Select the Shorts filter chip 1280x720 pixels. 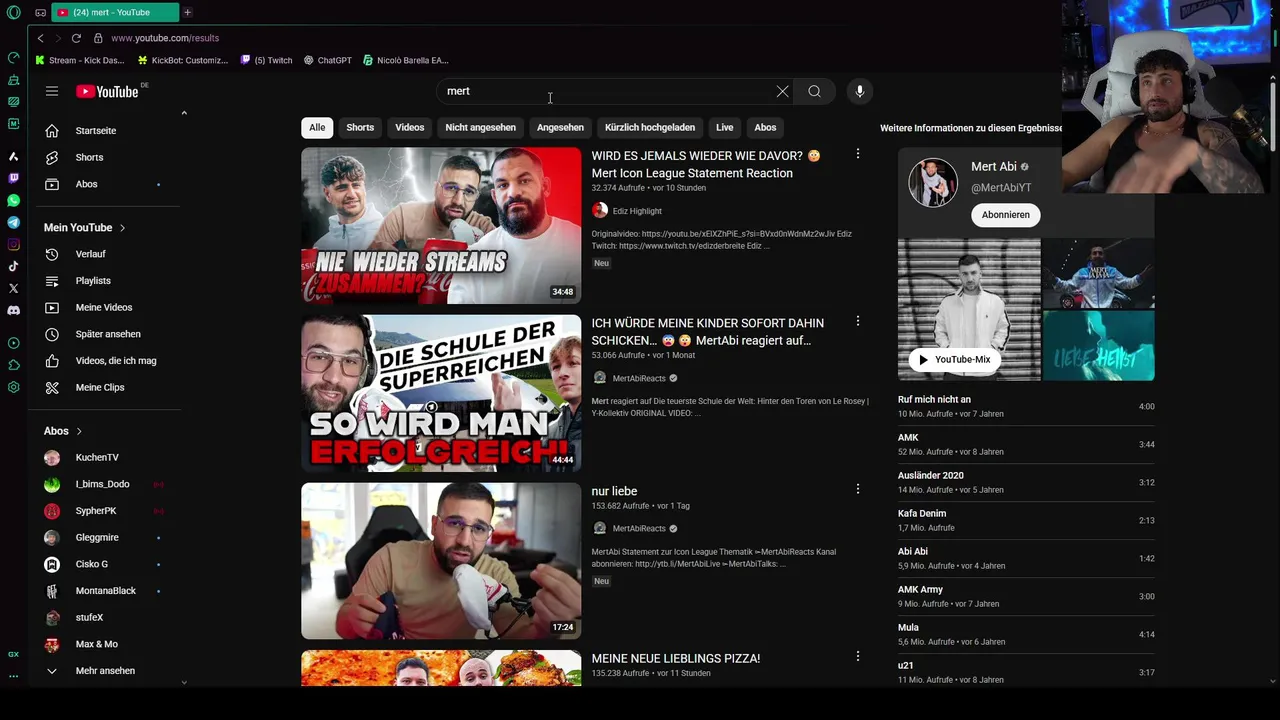(360, 128)
